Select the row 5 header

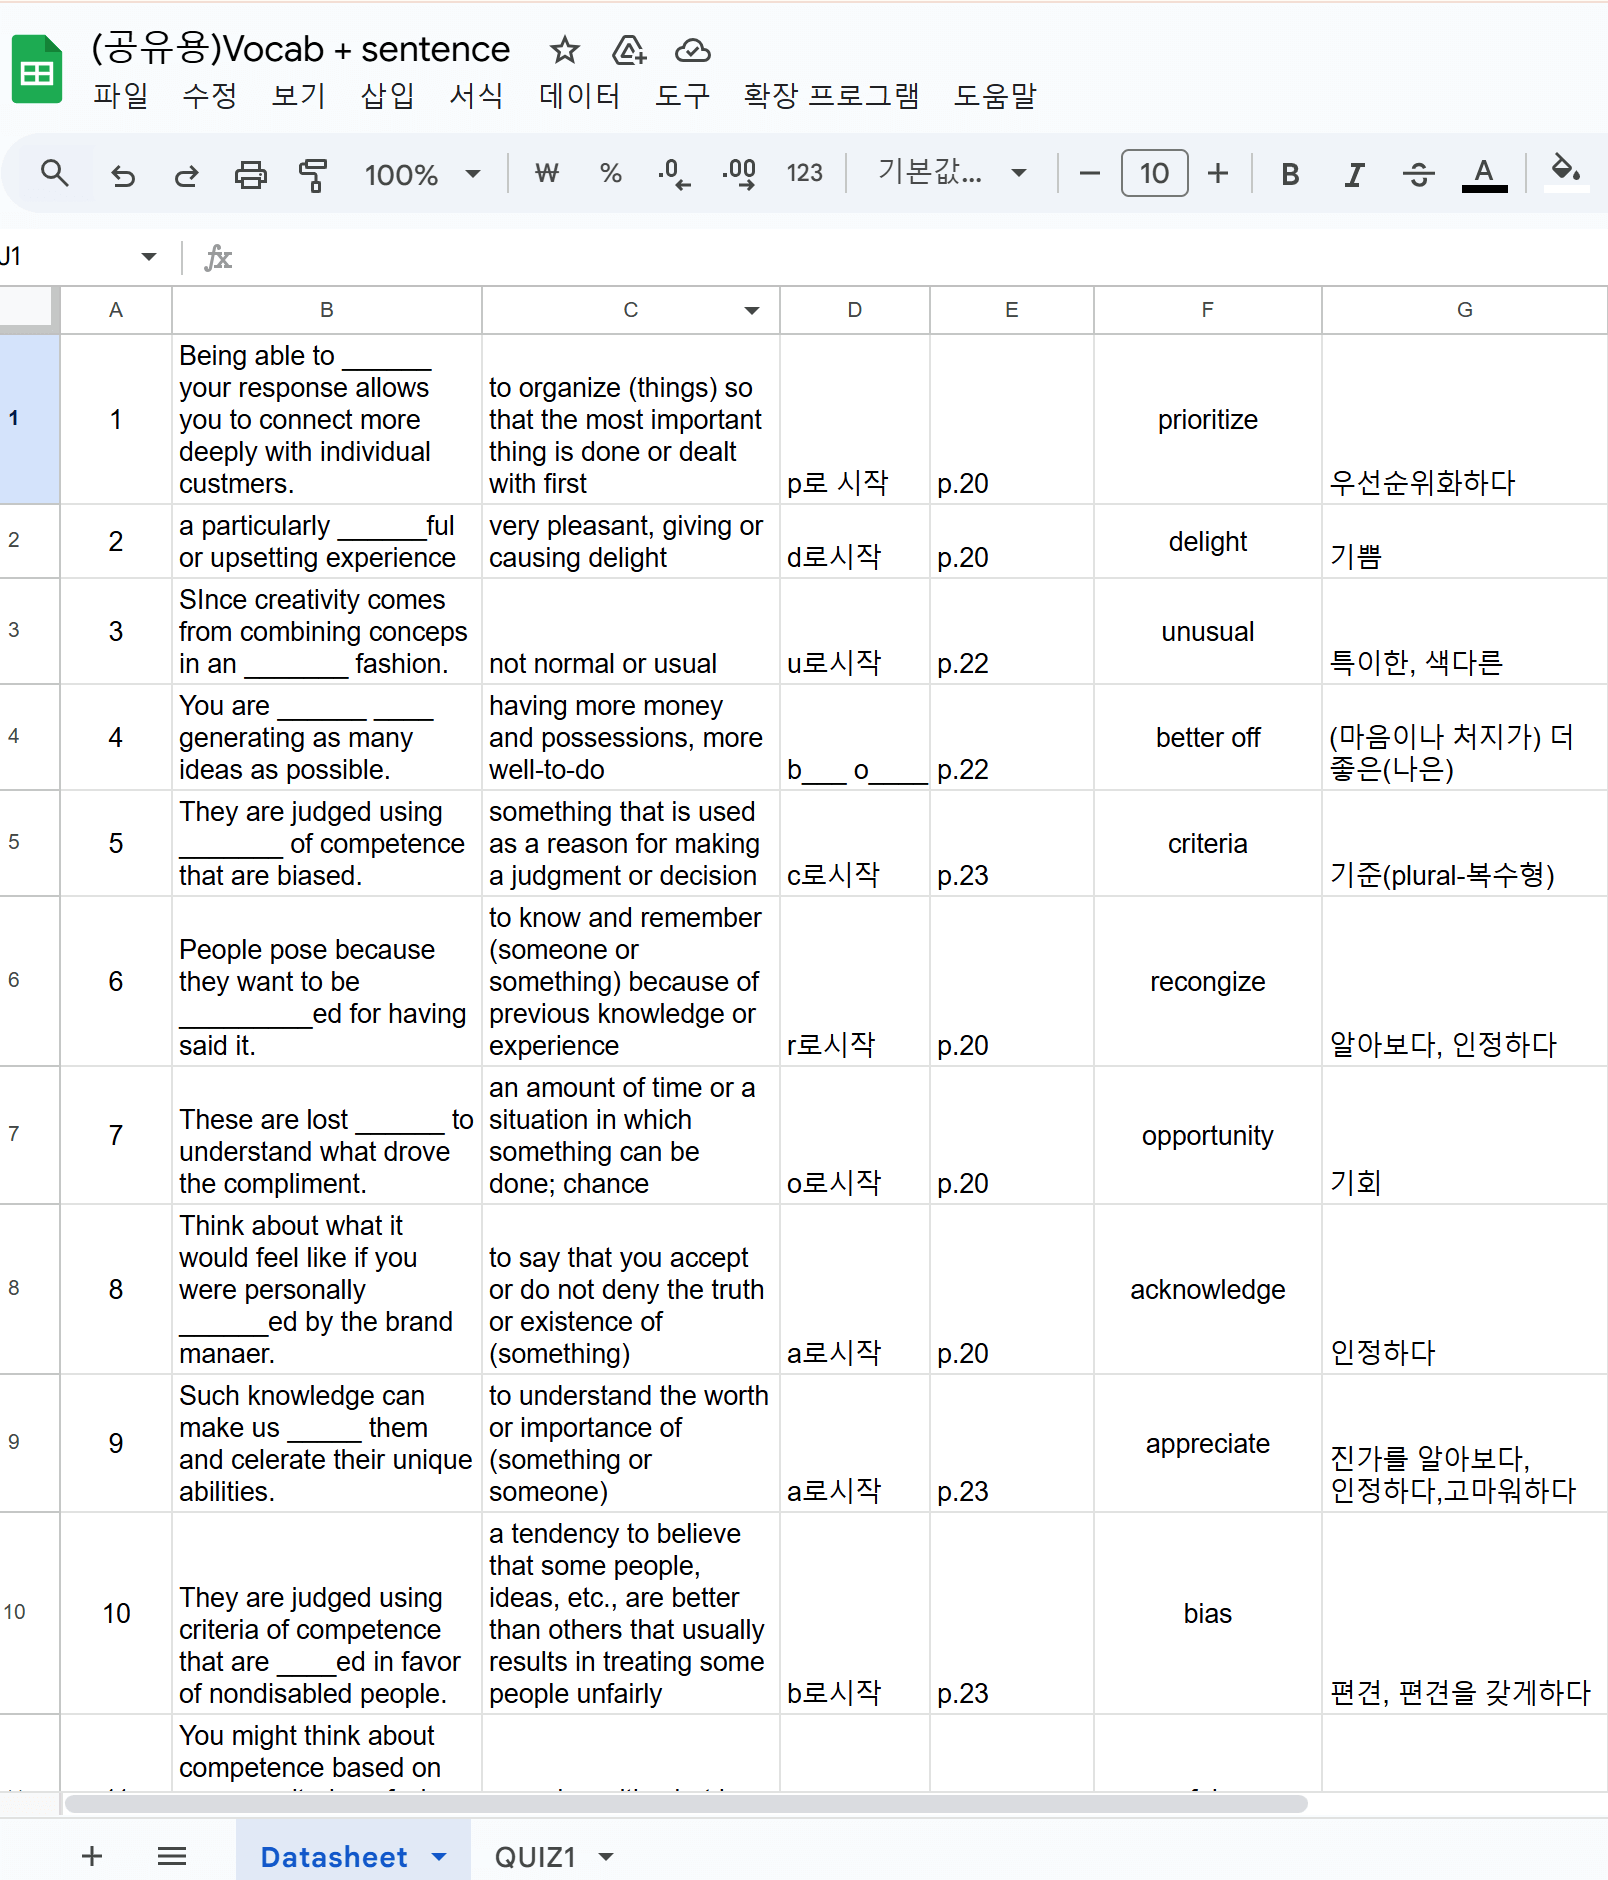30,843
